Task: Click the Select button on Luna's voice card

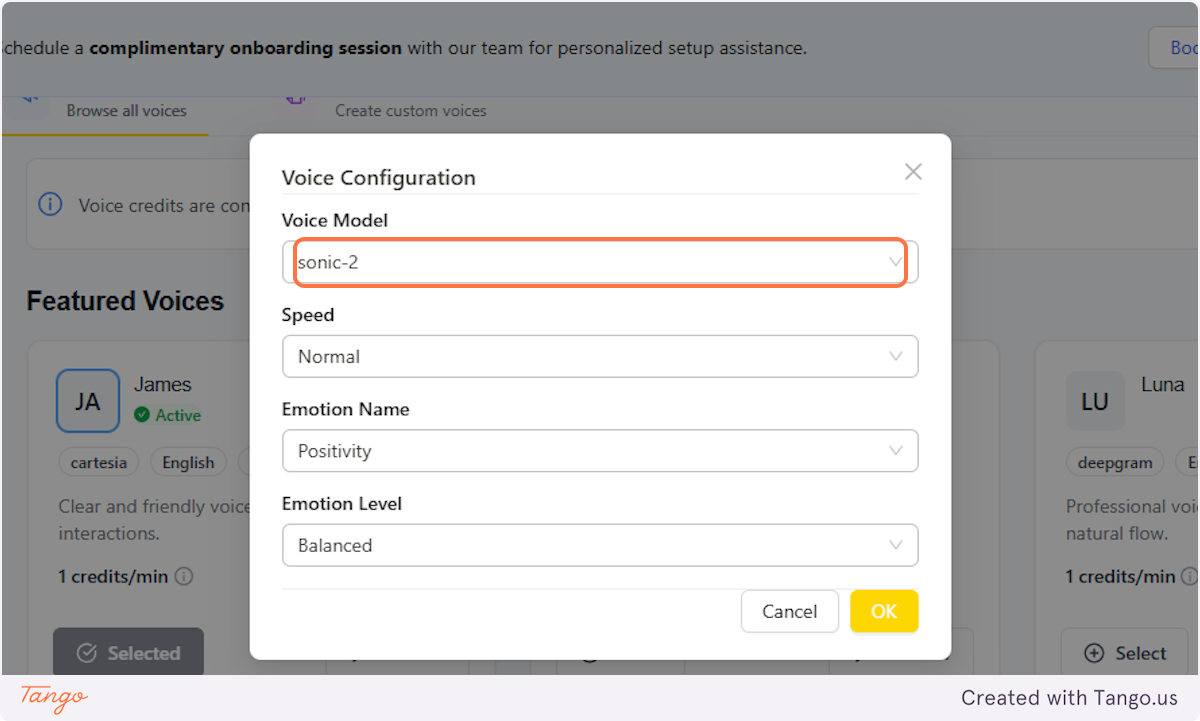Action: [x=1125, y=652]
